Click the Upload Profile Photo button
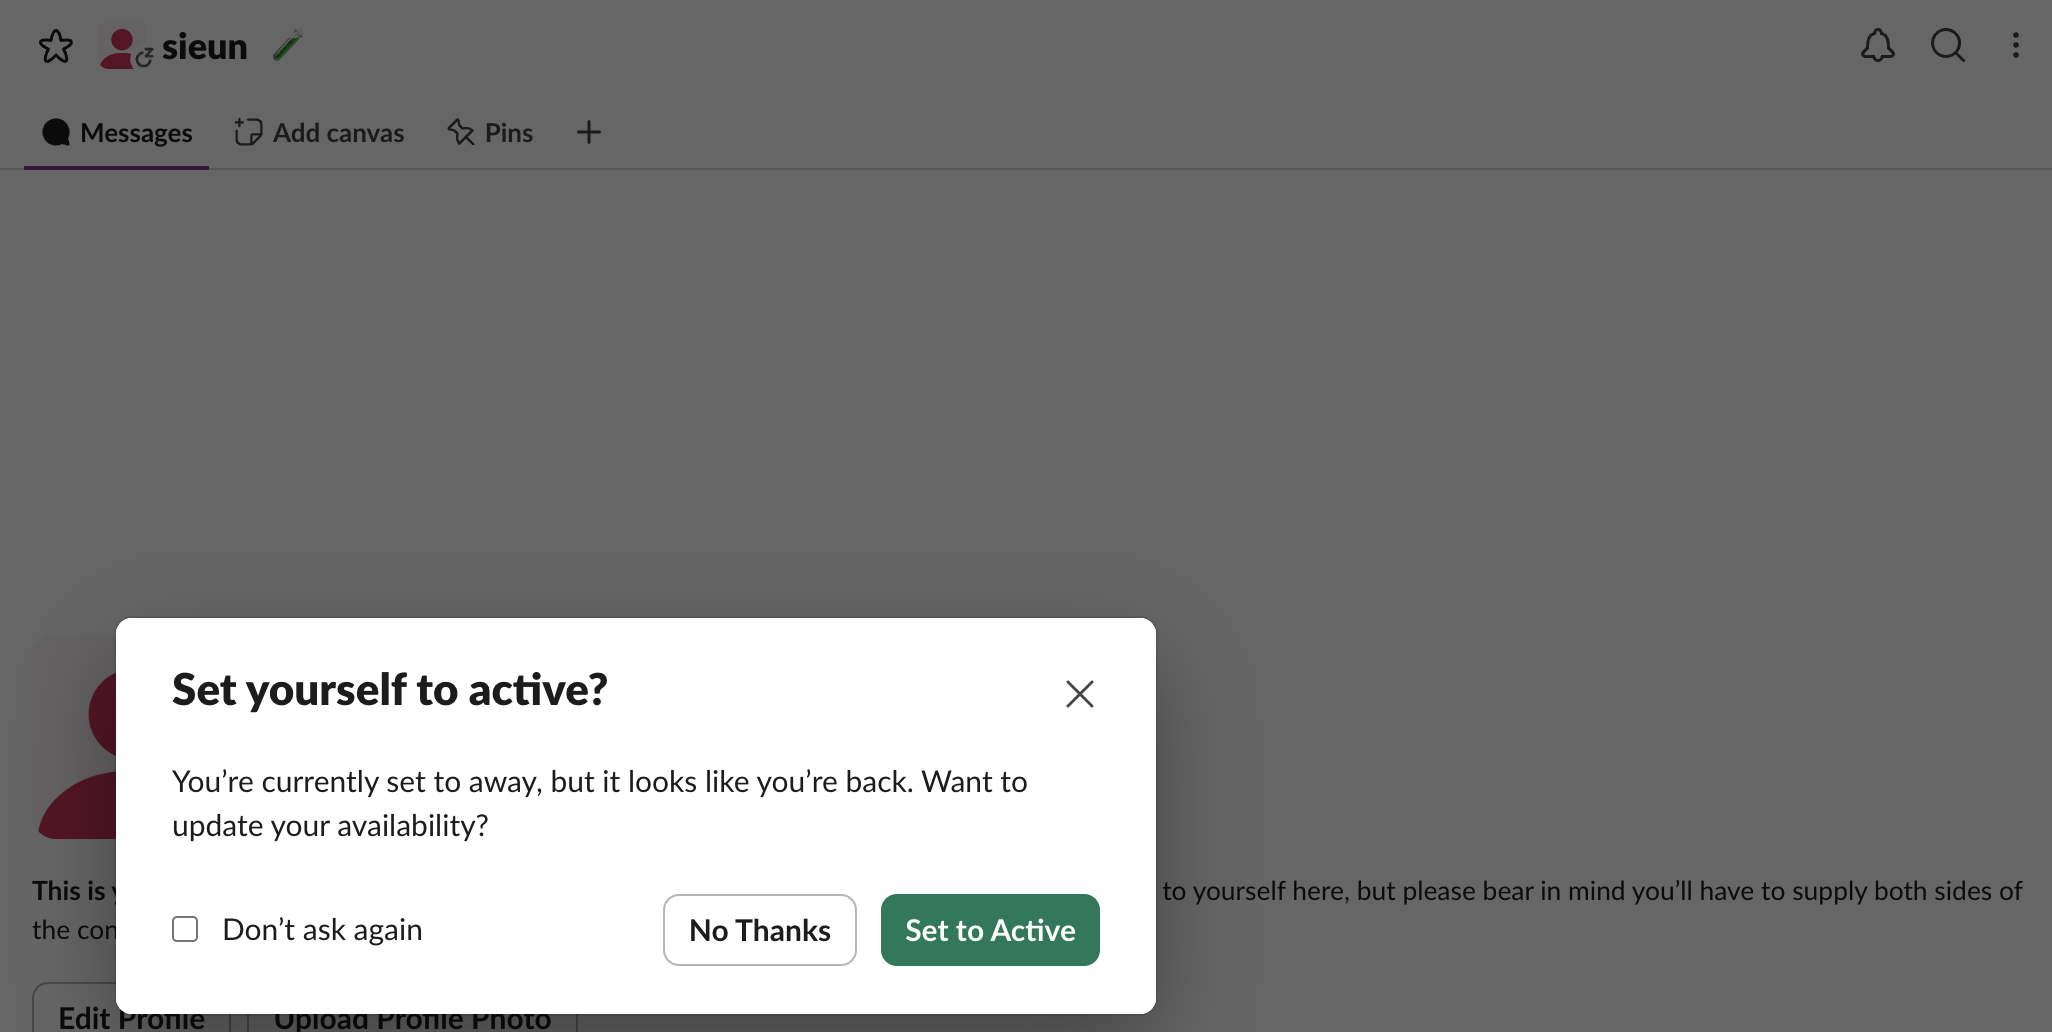 pos(412,1023)
